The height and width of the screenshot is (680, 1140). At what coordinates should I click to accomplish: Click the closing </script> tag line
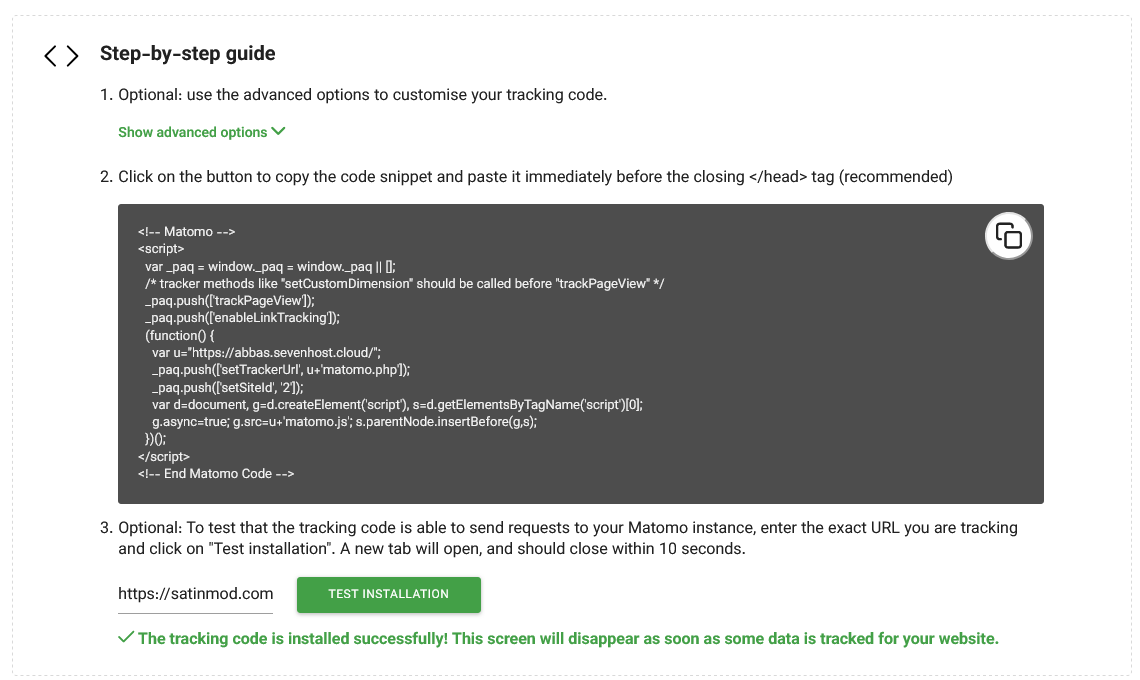point(164,457)
